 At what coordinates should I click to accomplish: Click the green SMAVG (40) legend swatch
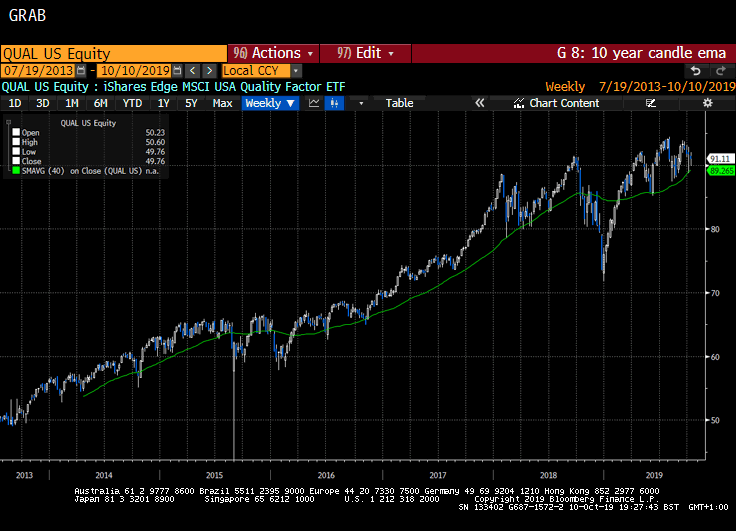point(16,171)
